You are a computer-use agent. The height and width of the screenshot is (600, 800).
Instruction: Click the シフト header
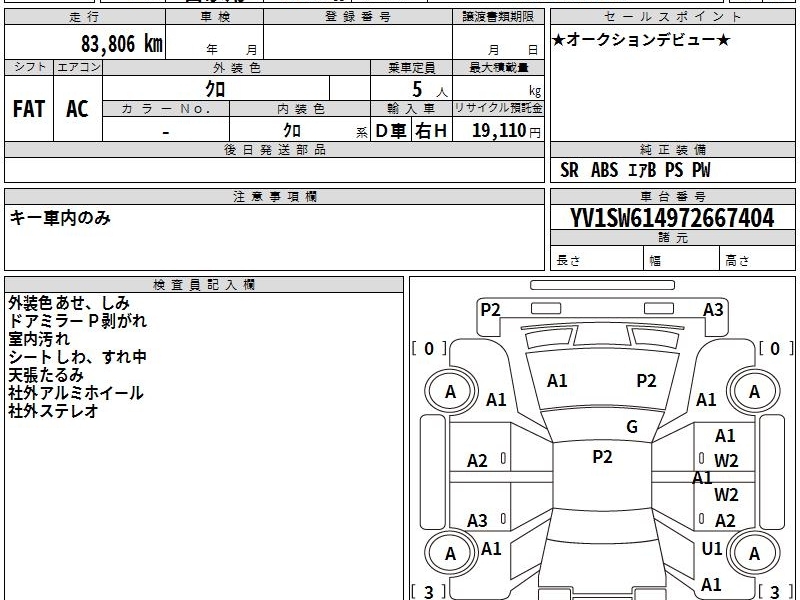[29, 67]
